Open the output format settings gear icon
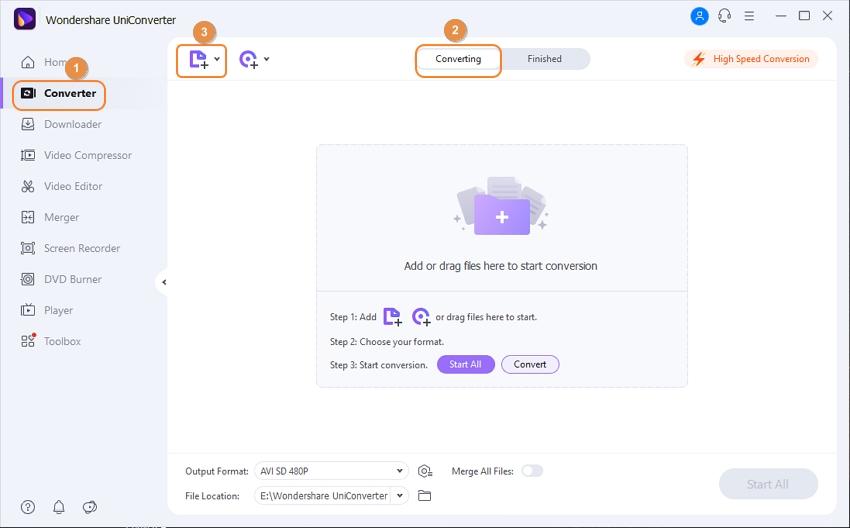The image size is (850, 528). coord(425,471)
